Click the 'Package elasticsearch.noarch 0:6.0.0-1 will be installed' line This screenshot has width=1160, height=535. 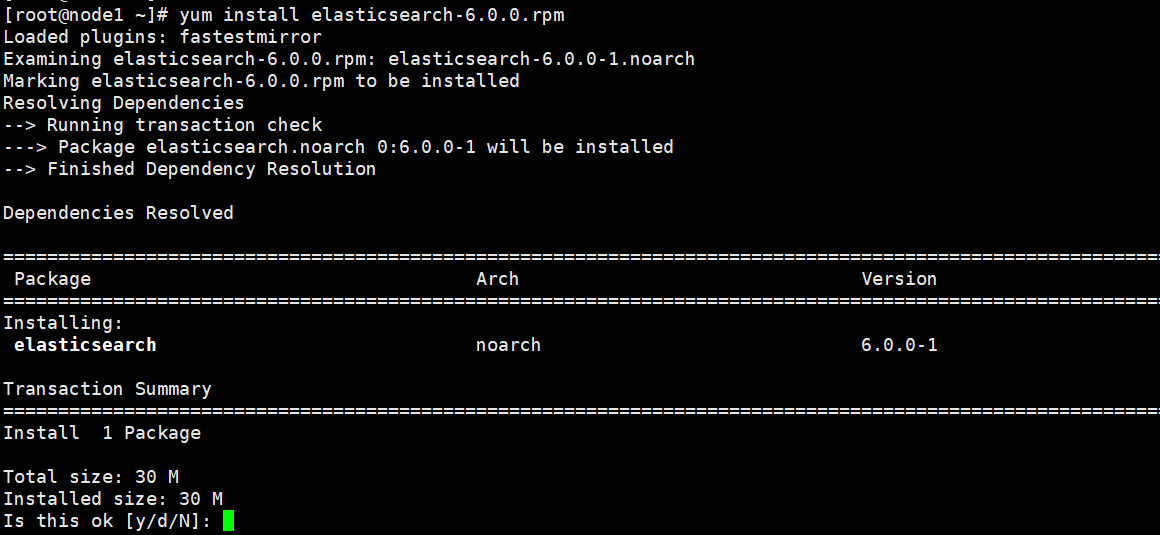click(x=338, y=147)
